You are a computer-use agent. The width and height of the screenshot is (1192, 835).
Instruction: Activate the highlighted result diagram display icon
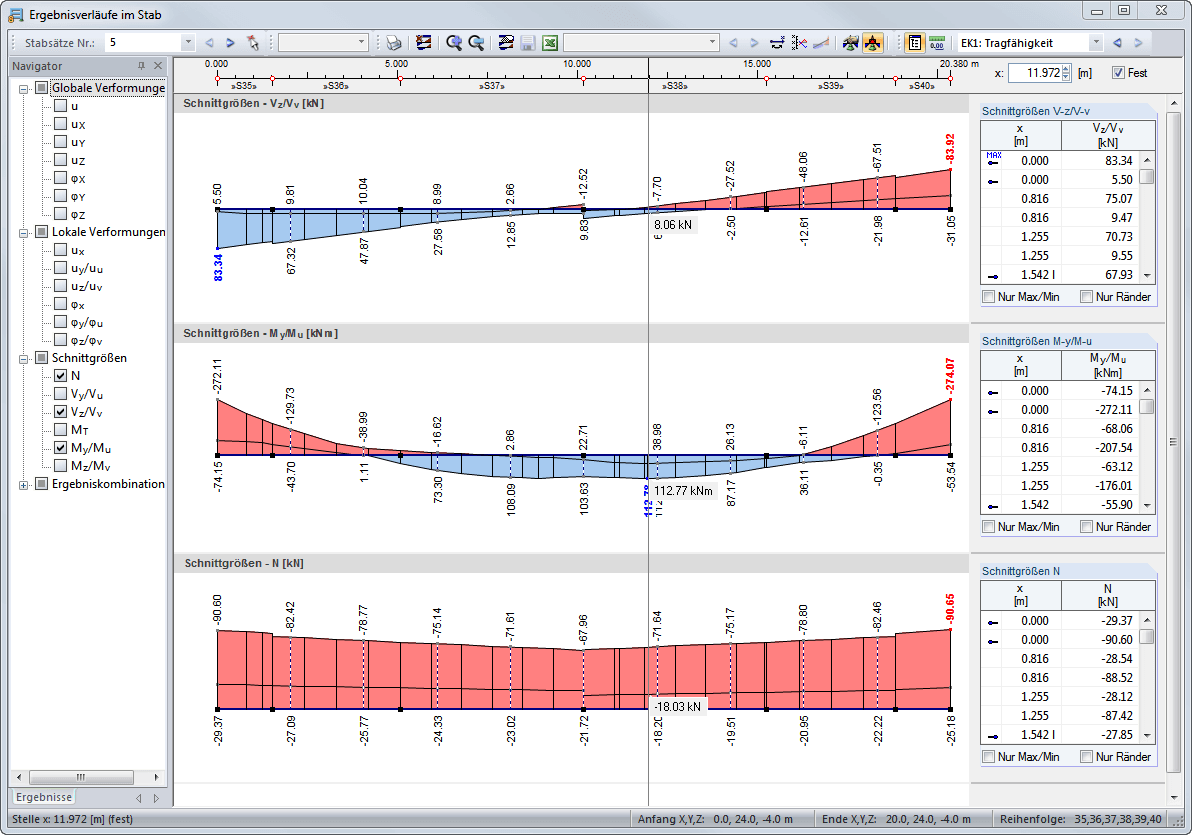872,42
